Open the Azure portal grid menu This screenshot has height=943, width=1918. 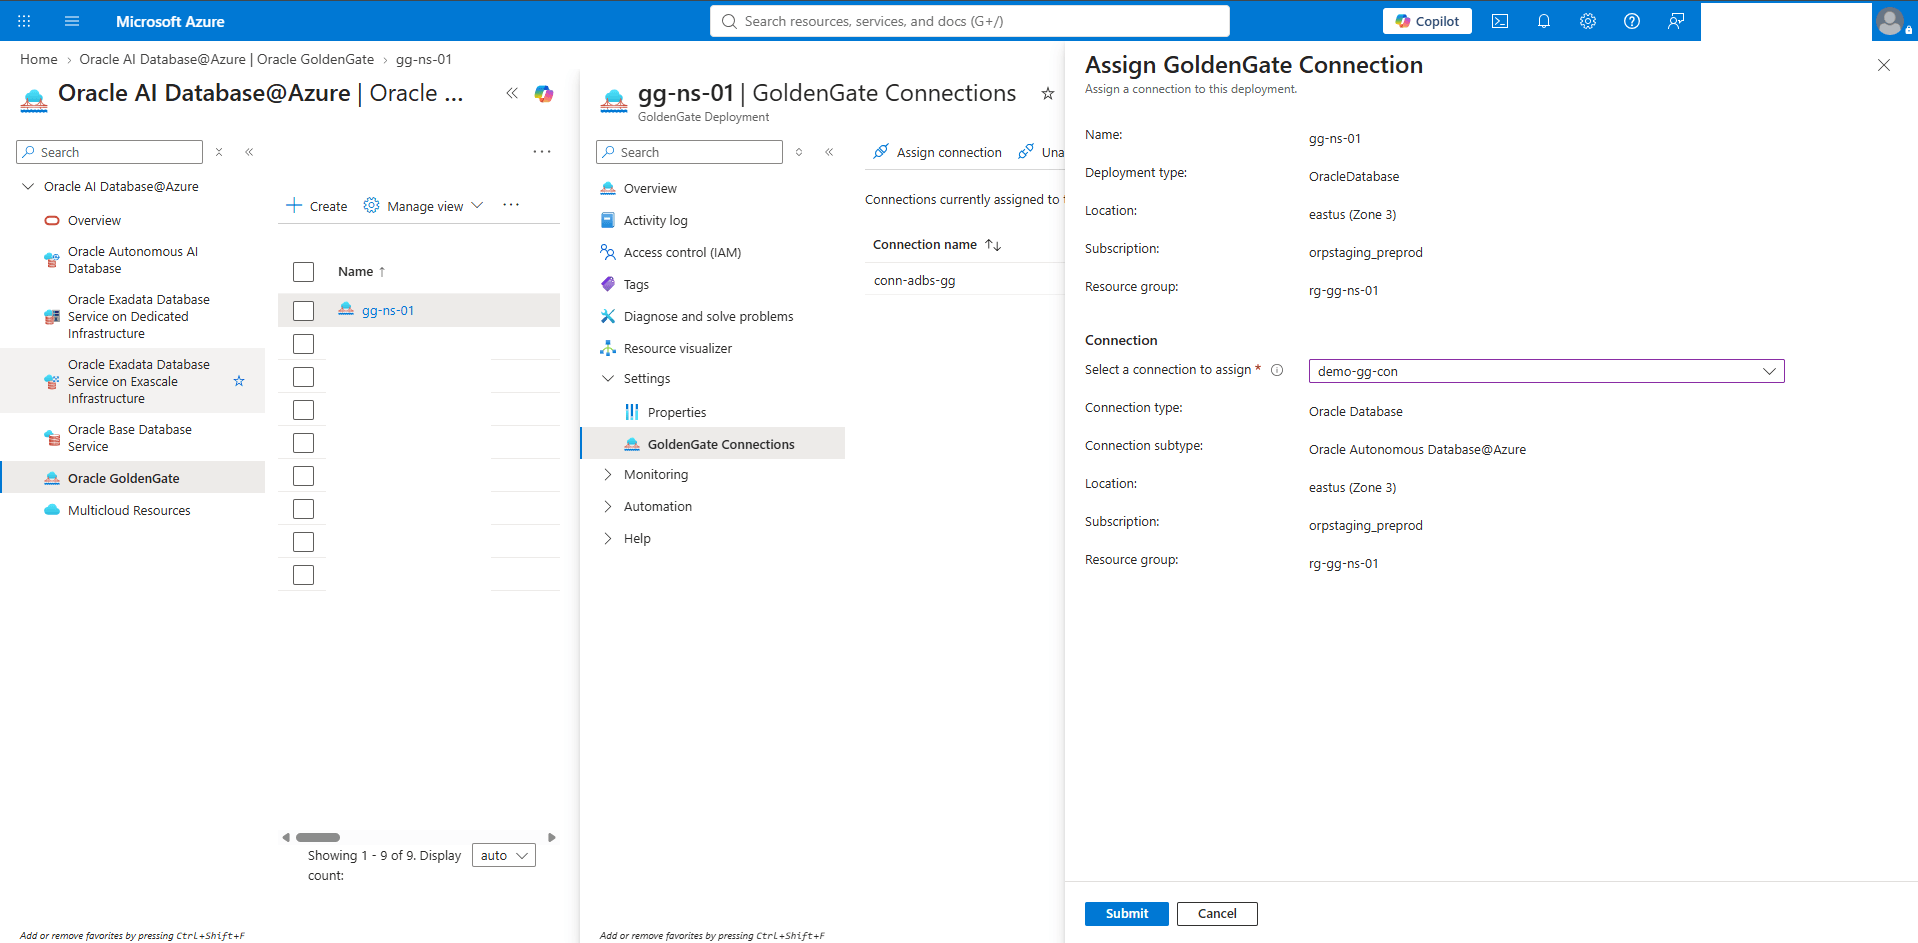24,21
